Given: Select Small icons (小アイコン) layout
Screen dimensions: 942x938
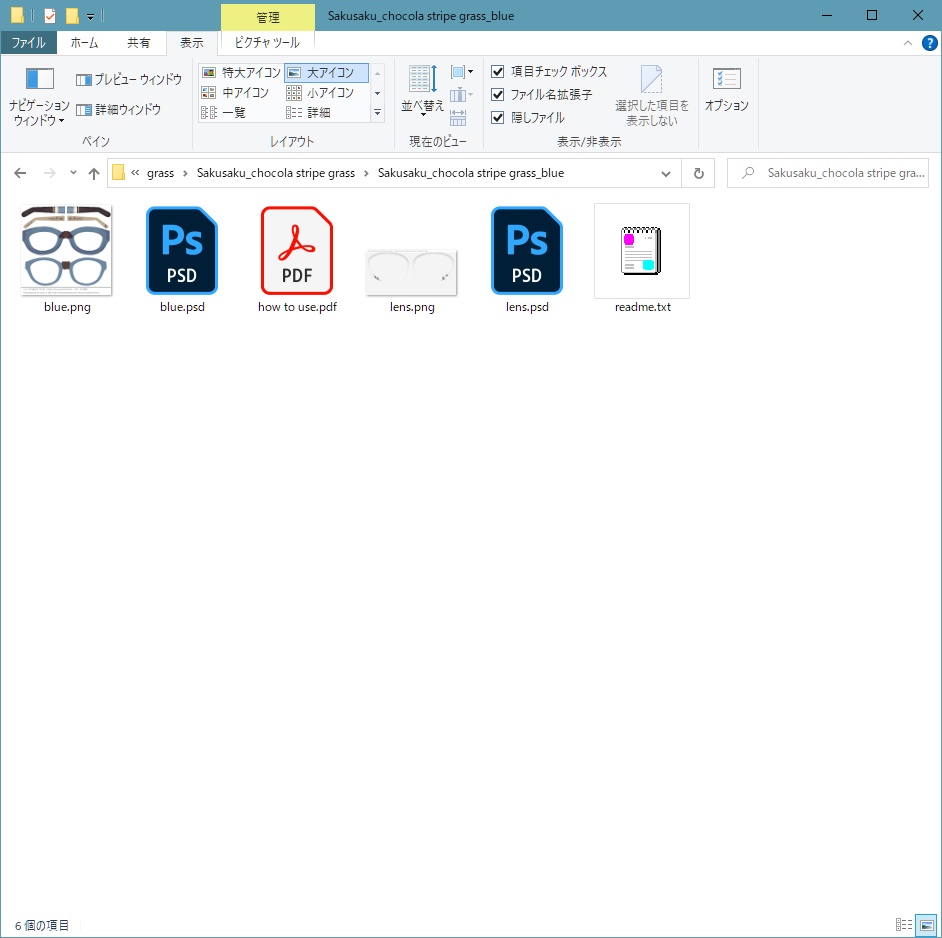Looking at the screenshot, I should [320, 93].
